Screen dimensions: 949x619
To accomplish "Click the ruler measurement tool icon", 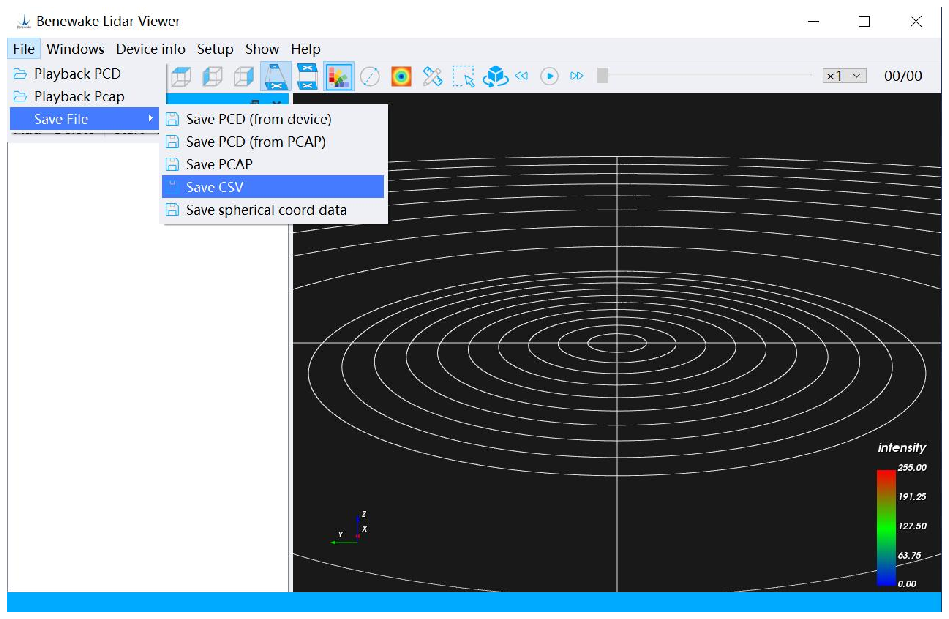I will [x=432, y=76].
